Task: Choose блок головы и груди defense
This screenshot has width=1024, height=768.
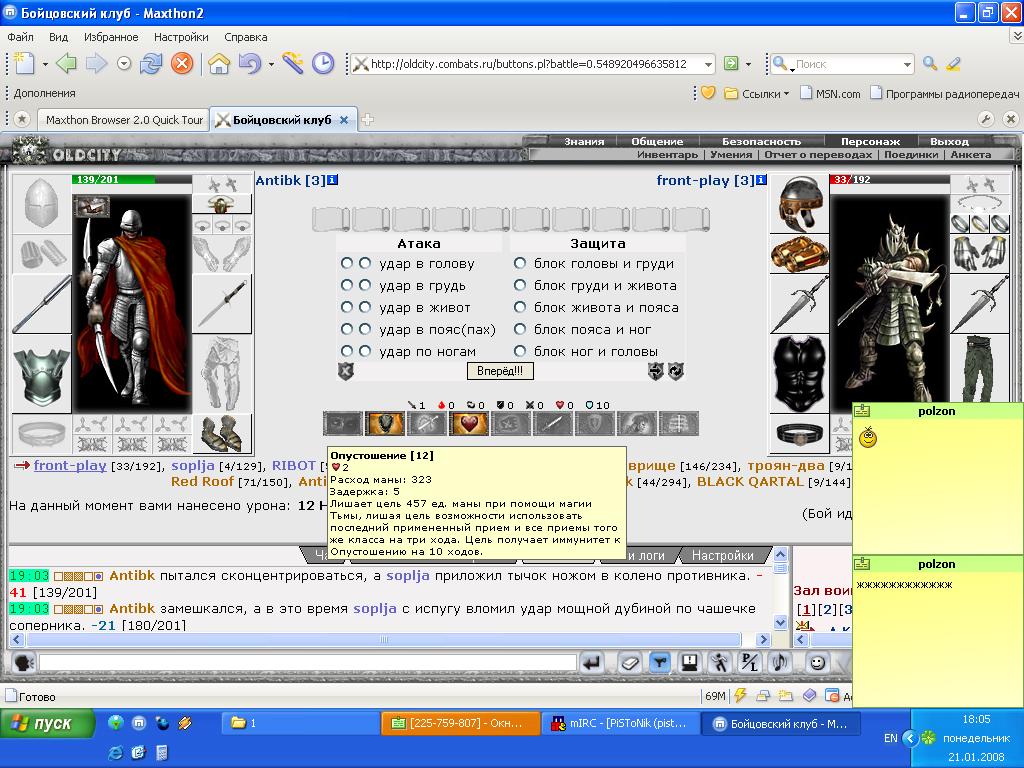Action: click(x=520, y=263)
